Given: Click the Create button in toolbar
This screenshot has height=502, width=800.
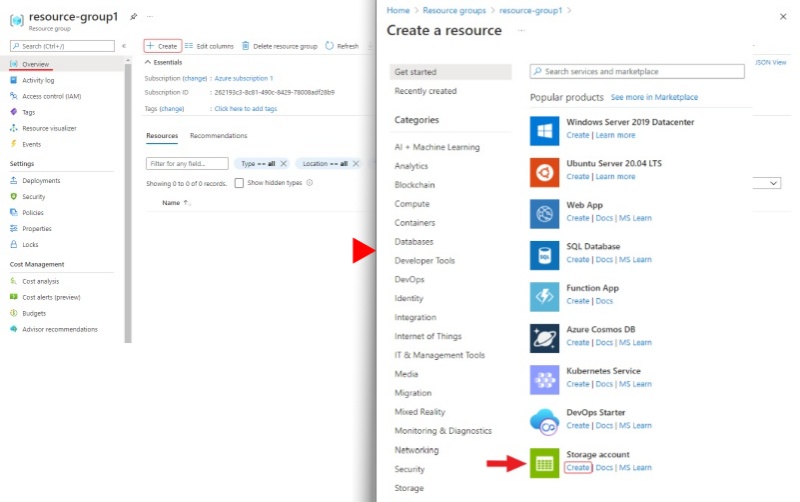Looking at the screenshot, I should point(162,46).
